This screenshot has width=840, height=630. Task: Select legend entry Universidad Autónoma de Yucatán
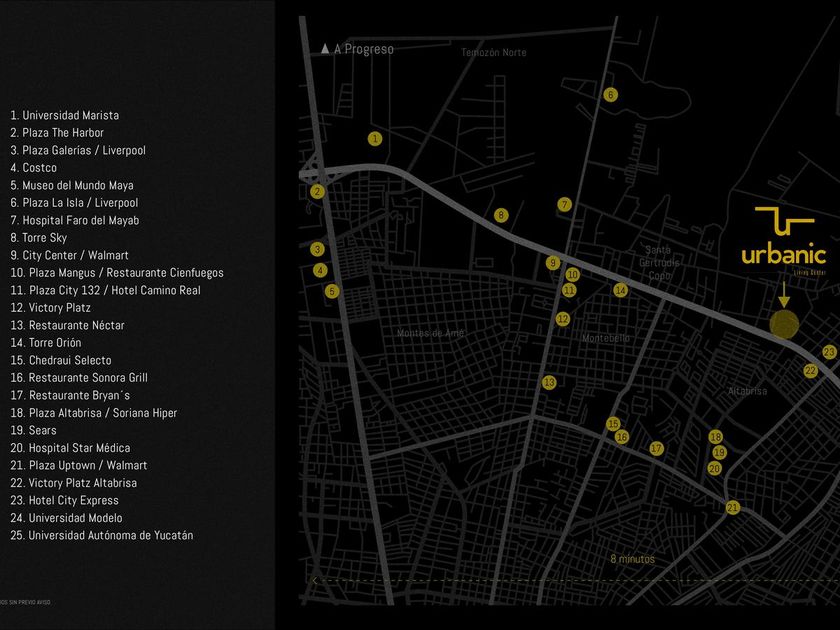(x=102, y=535)
